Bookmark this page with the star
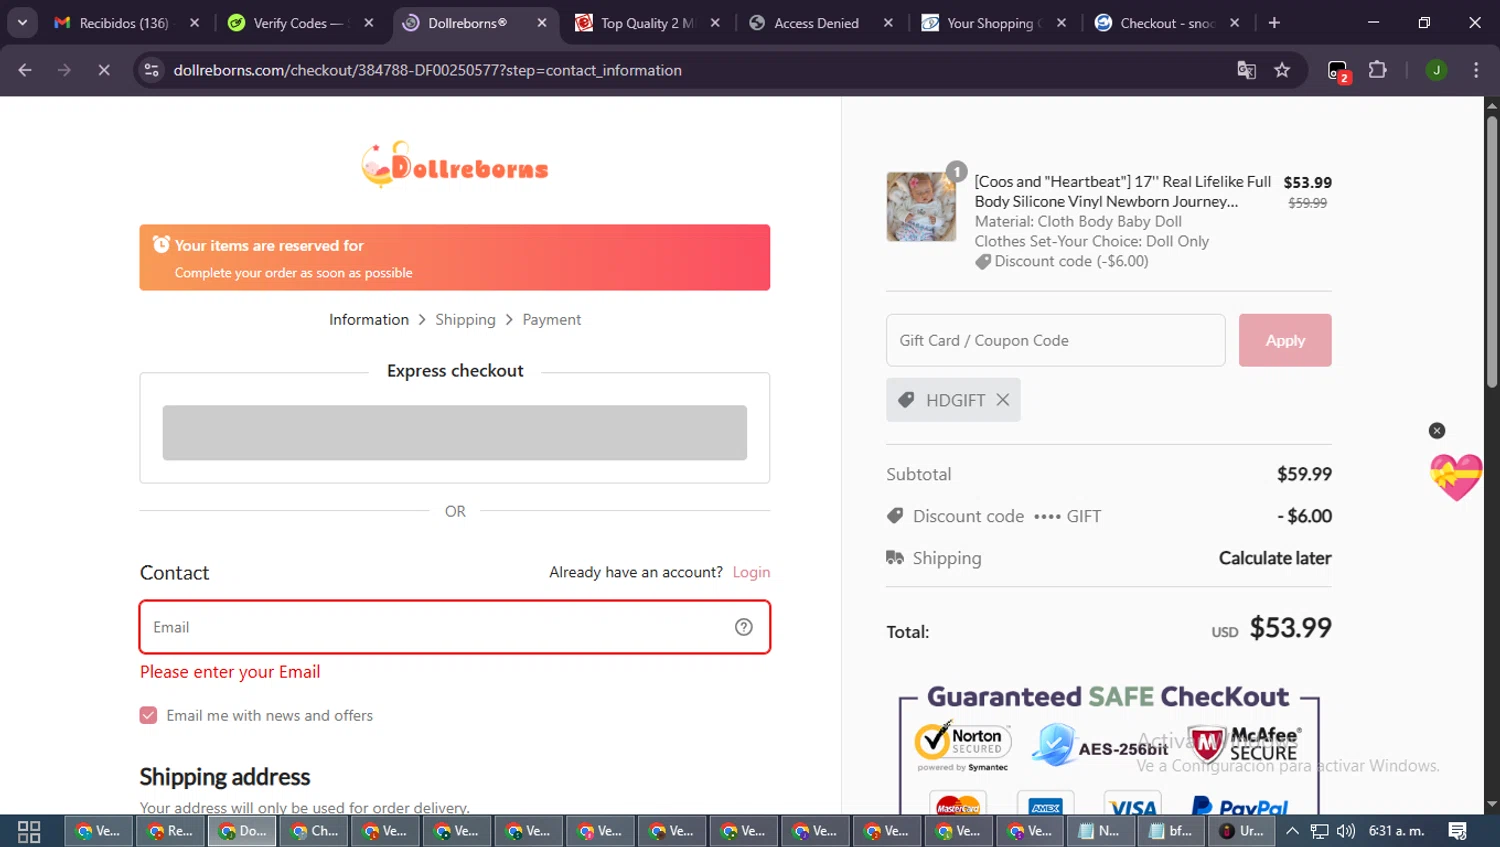 pyautogui.click(x=1282, y=70)
